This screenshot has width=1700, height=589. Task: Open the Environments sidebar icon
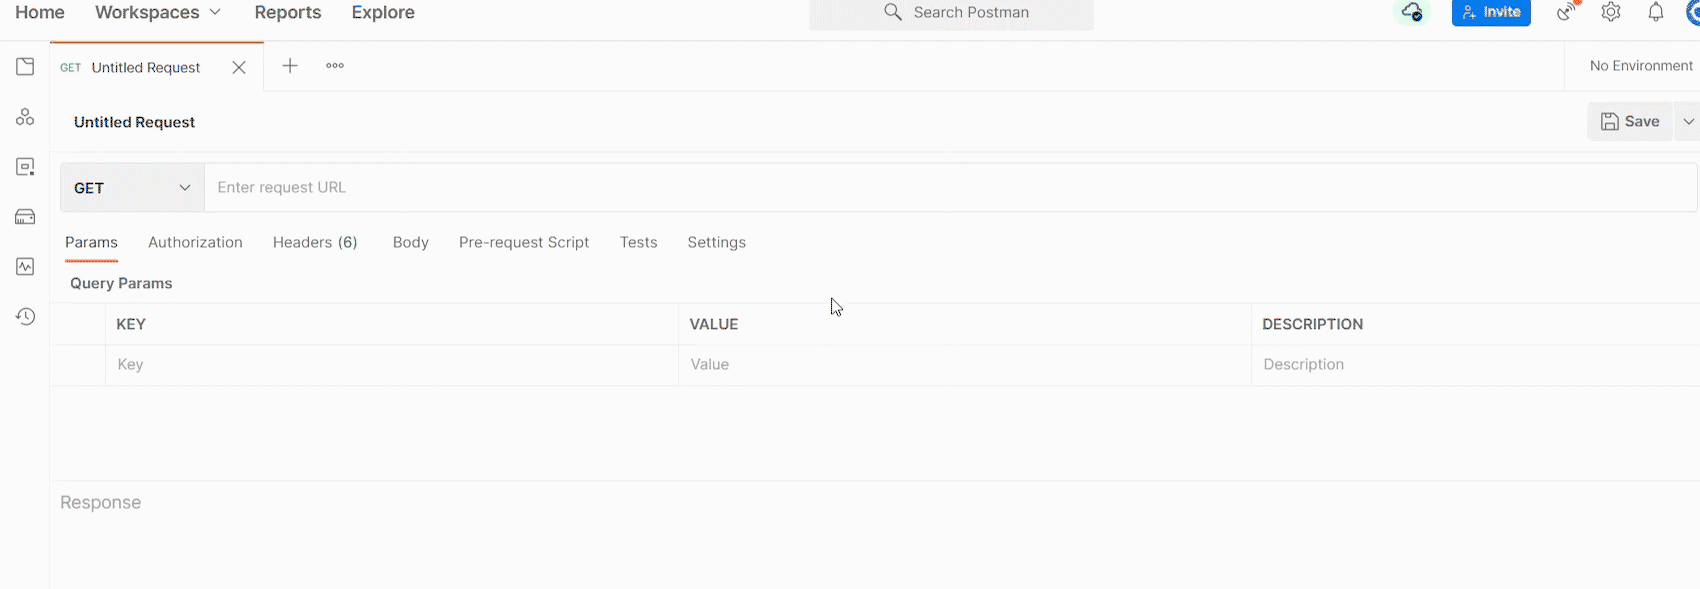tap(25, 167)
